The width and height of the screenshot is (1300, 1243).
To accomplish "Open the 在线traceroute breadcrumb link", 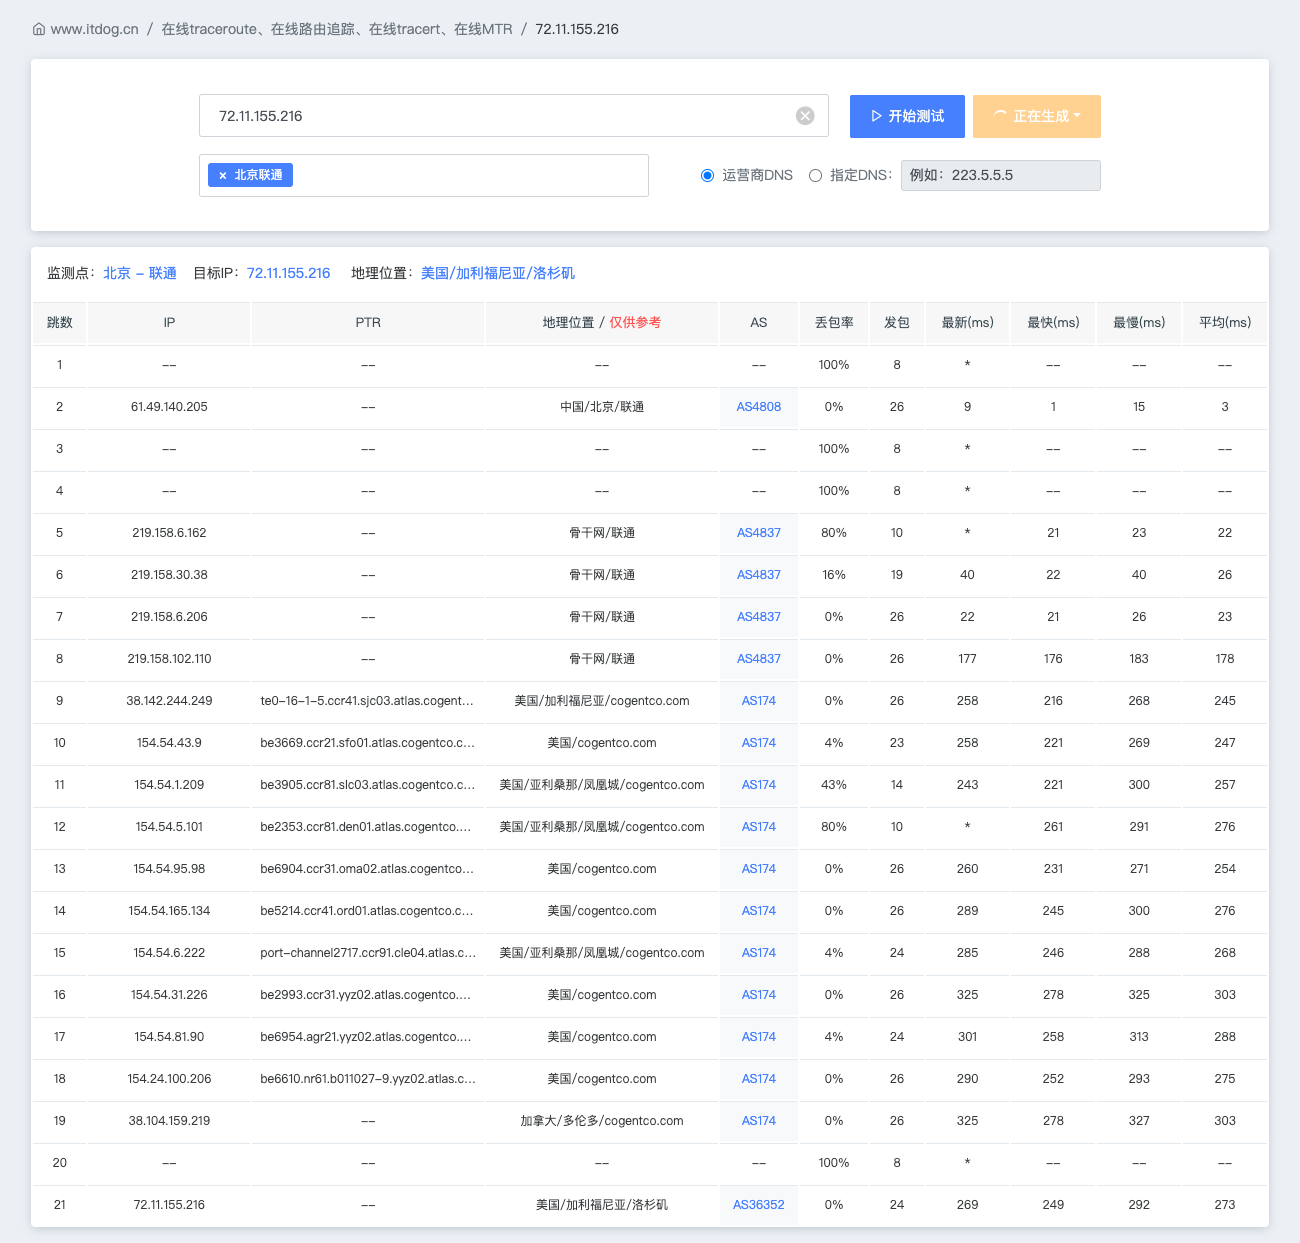I will (x=337, y=29).
